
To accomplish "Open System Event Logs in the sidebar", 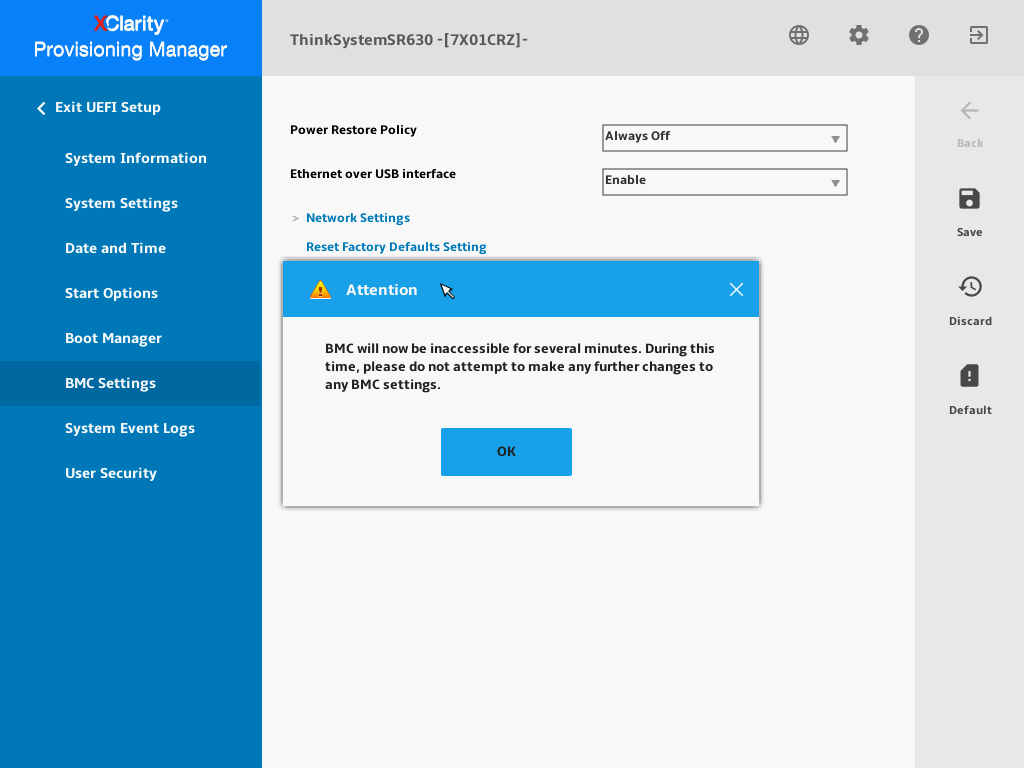I will click(x=130, y=428).
